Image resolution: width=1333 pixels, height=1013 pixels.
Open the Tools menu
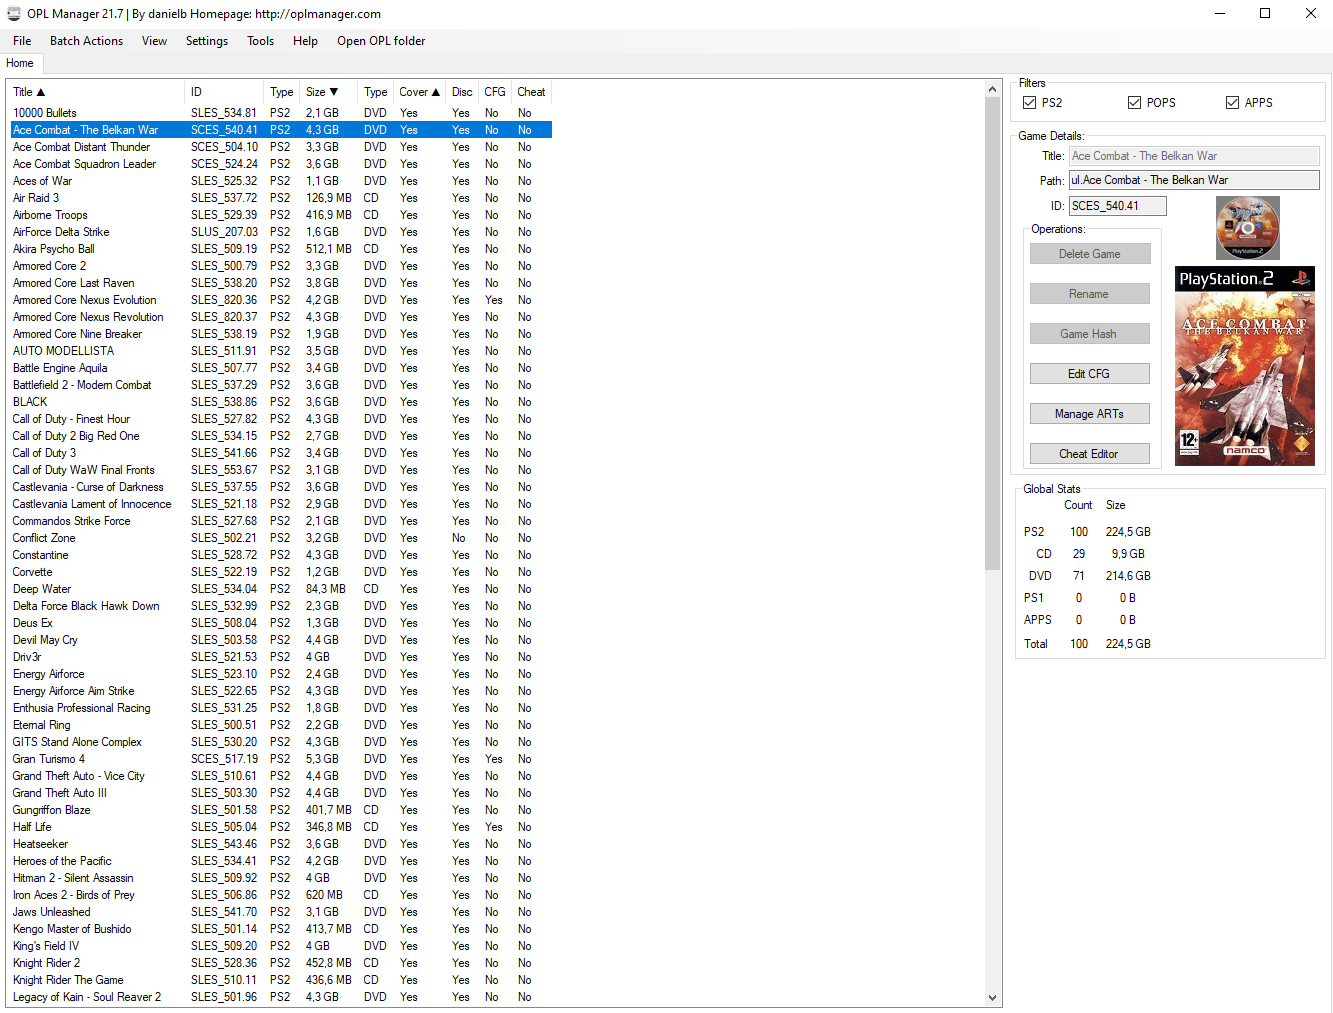pyautogui.click(x=260, y=41)
